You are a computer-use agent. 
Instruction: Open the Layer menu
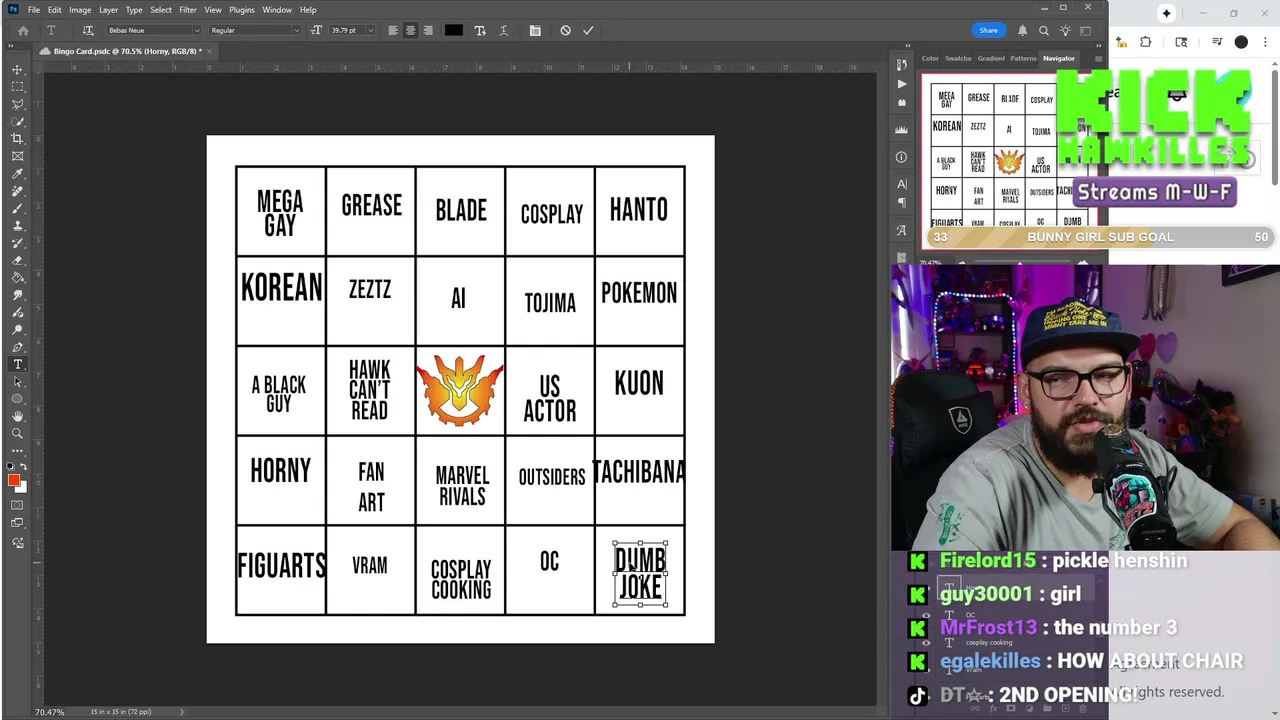click(x=108, y=10)
